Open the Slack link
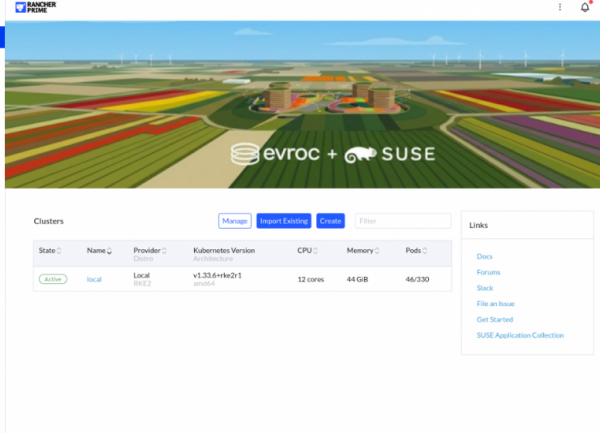Screen dimensions: 600x433 coord(485,288)
